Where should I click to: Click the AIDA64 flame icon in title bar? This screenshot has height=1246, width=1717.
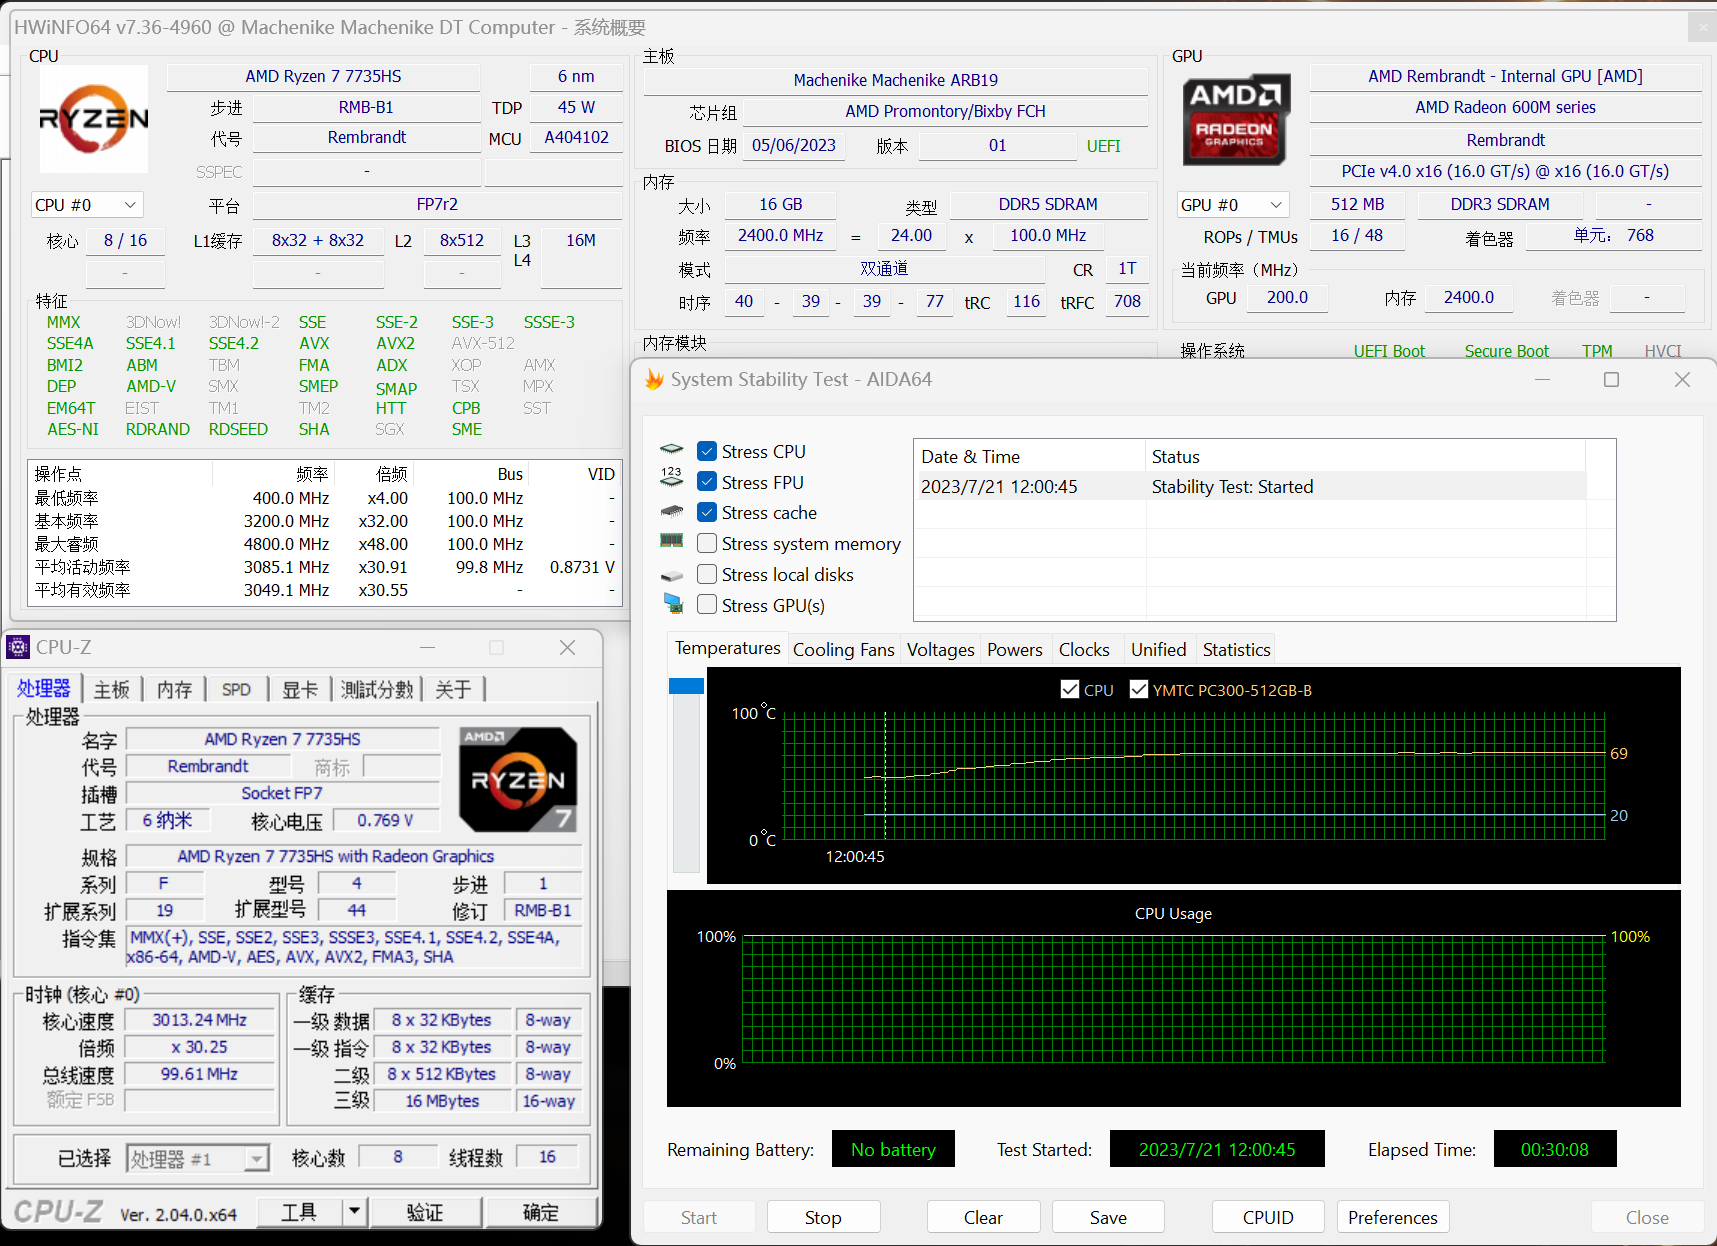[654, 380]
